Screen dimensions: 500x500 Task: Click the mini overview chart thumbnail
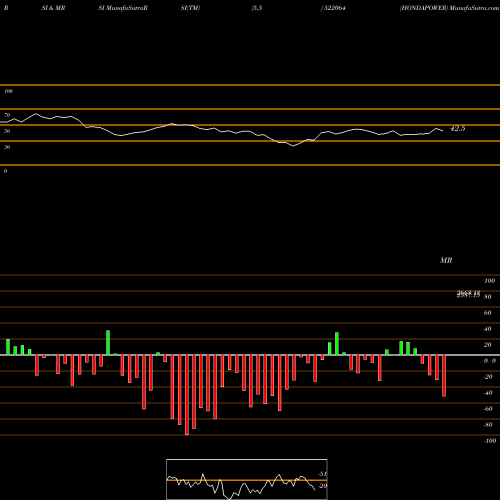[x=247, y=479]
